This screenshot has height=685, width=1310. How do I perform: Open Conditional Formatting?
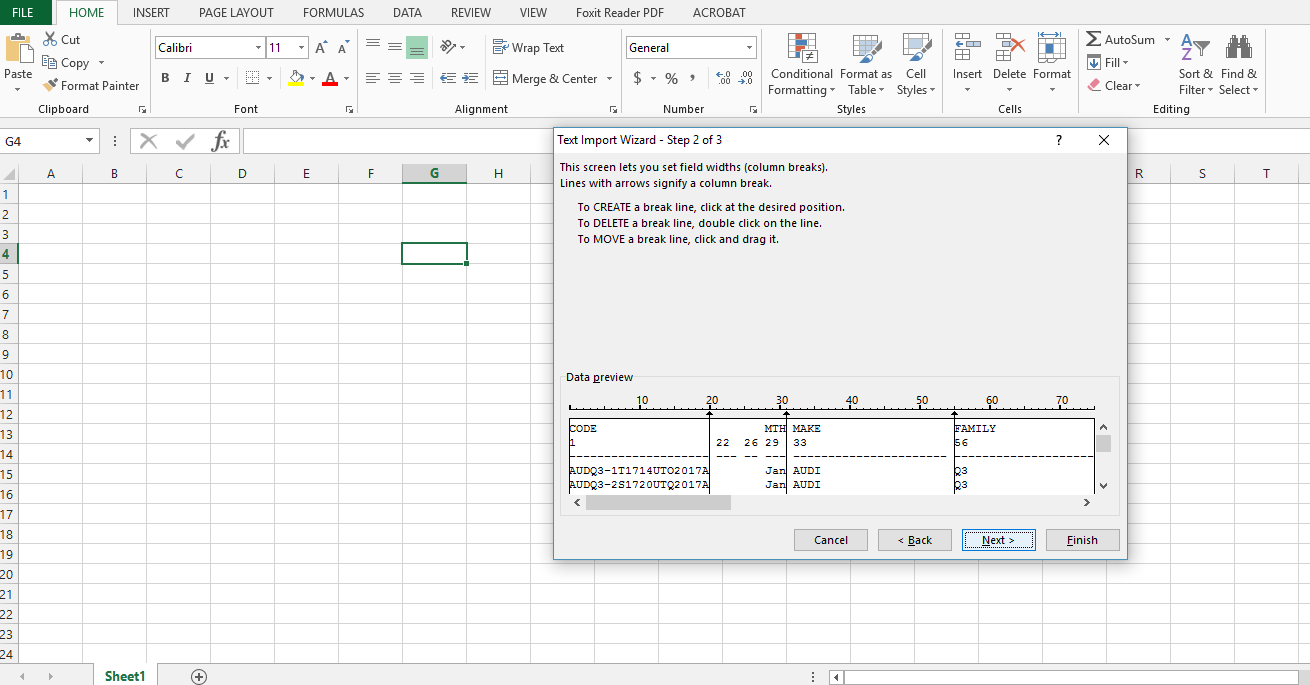(800, 65)
